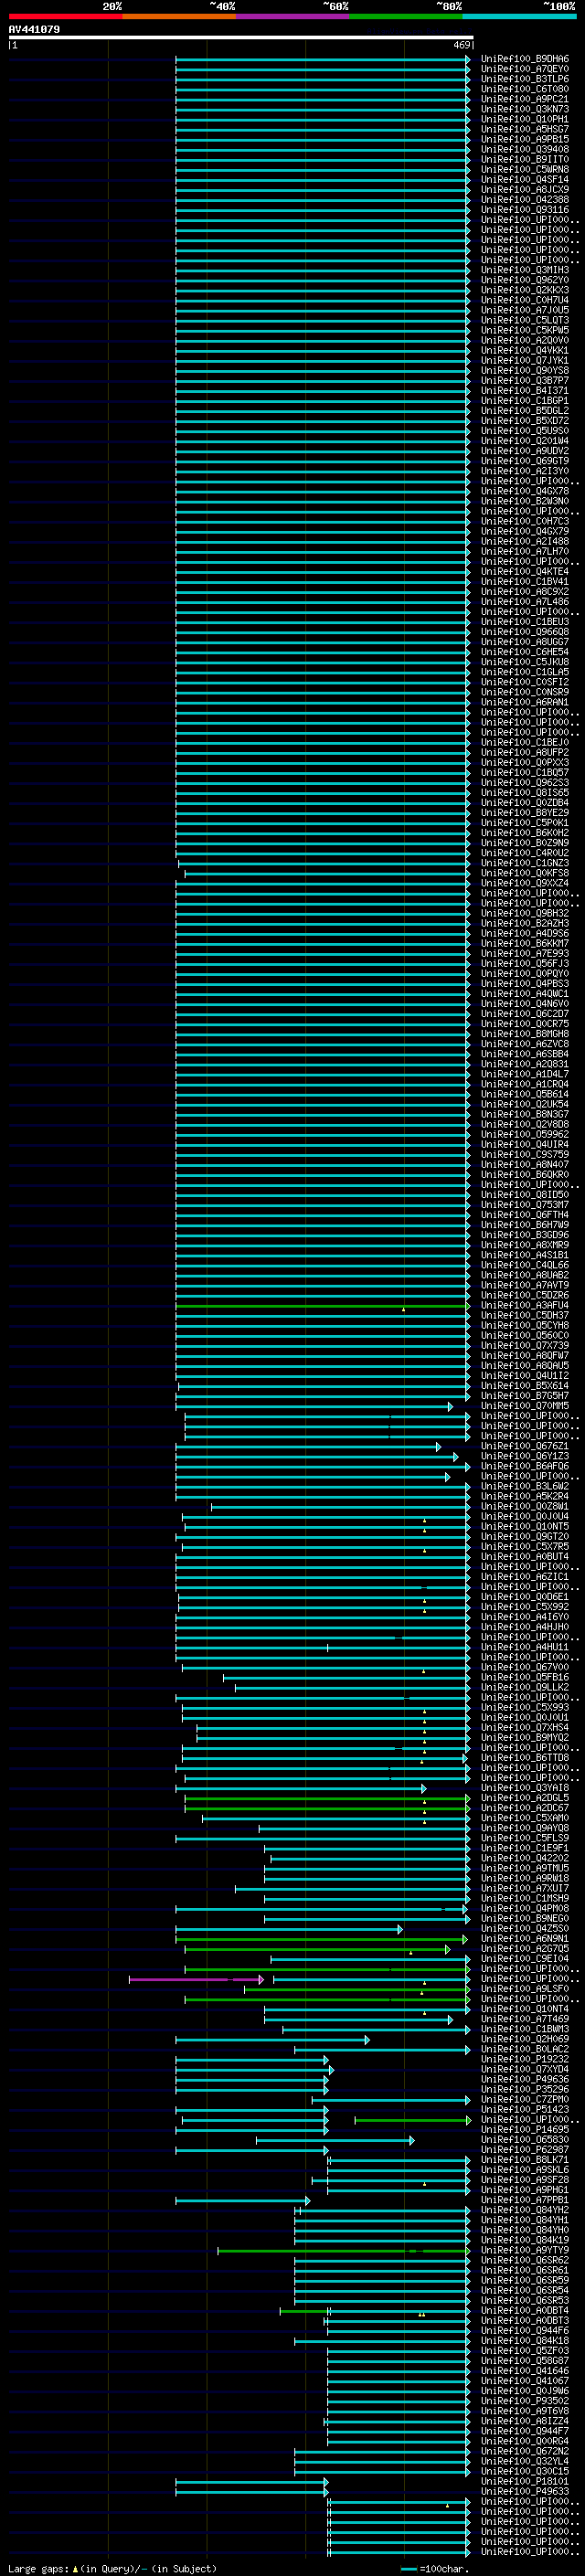
Task: Click the orange ~40% legend segment
Action: (179, 16)
